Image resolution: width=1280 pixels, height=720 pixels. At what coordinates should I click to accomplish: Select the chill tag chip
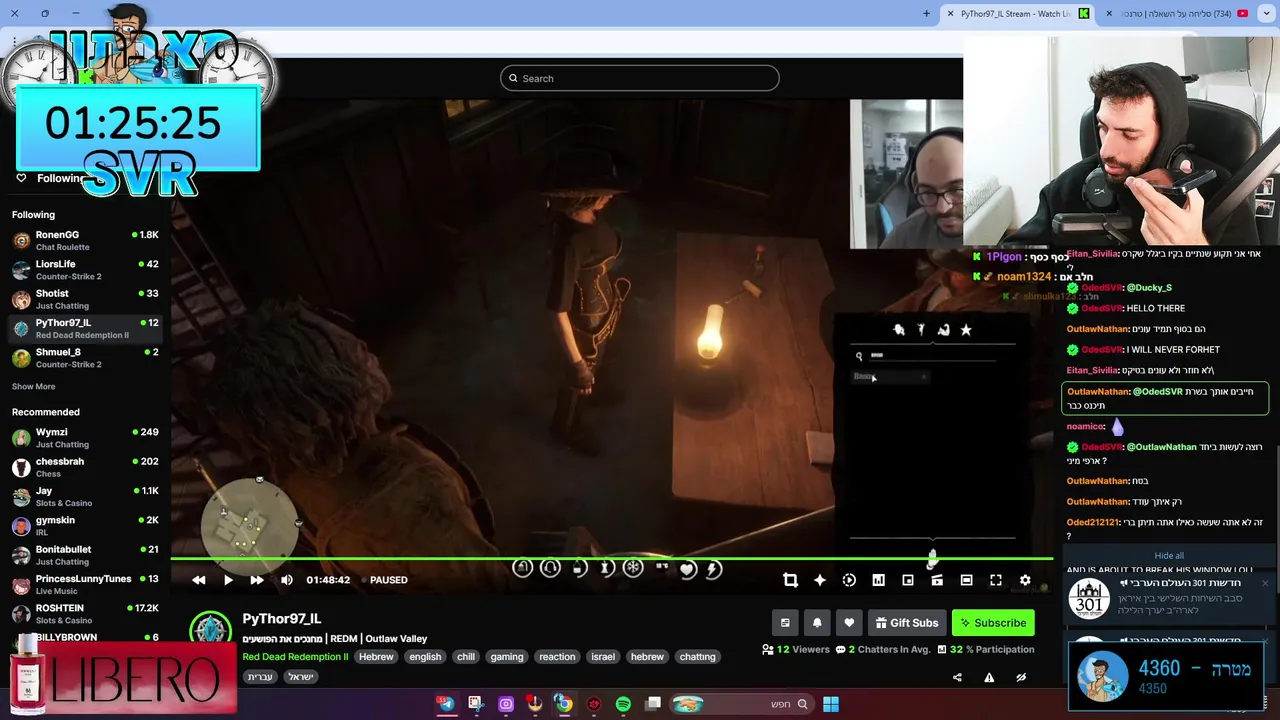pyautogui.click(x=466, y=657)
